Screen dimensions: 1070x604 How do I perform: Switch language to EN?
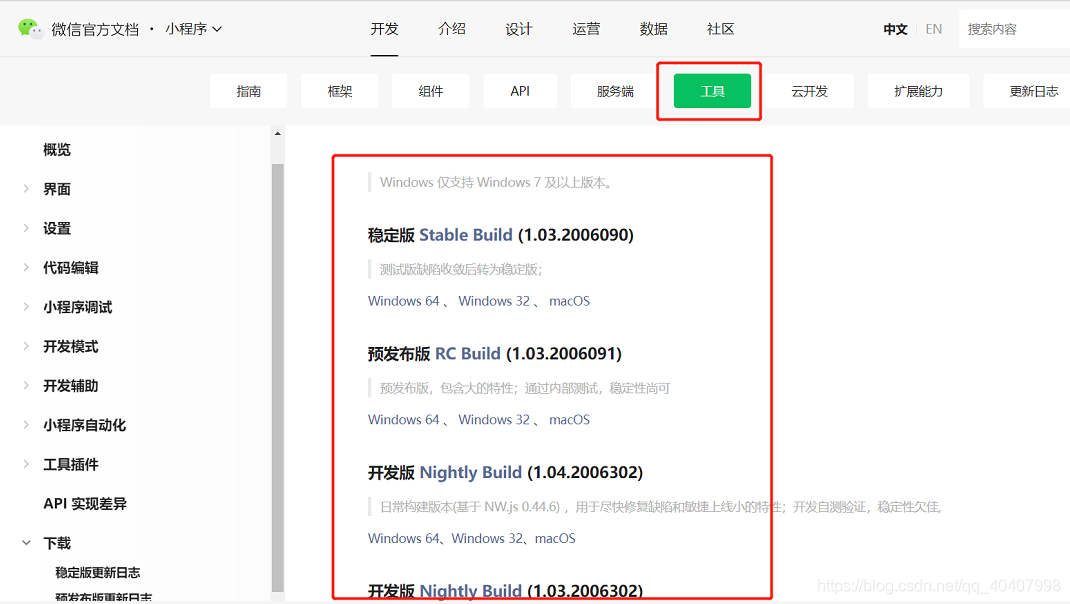tap(934, 29)
